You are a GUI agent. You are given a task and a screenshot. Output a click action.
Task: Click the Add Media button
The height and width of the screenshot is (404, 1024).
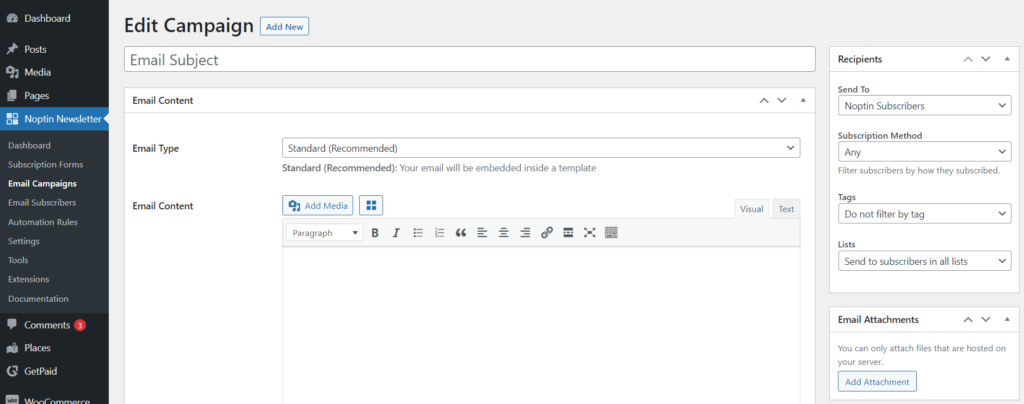[x=318, y=206]
